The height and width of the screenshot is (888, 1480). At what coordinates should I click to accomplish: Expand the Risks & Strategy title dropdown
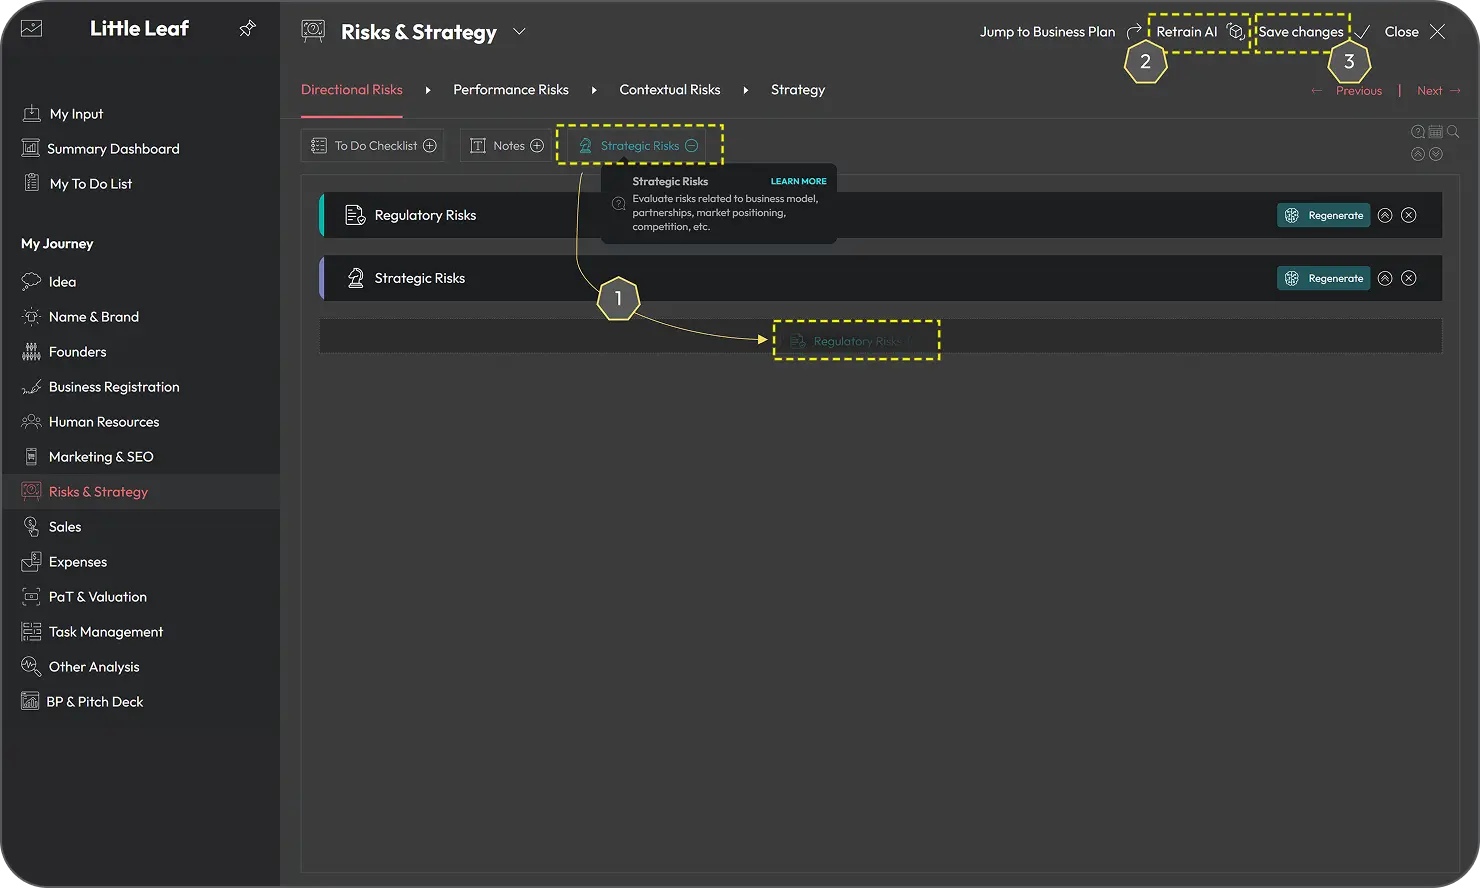(x=519, y=32)
